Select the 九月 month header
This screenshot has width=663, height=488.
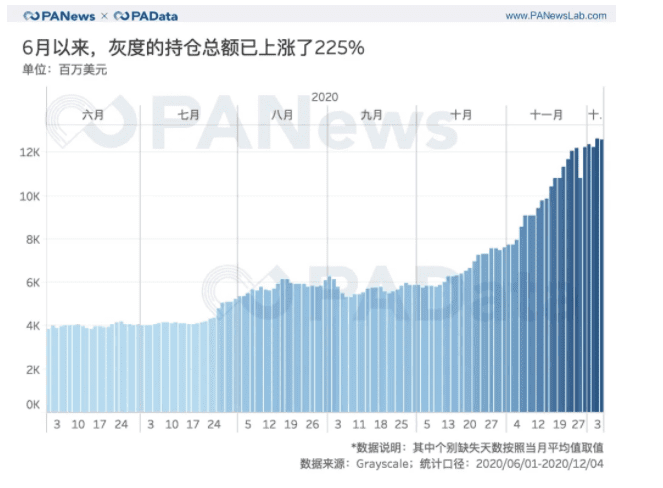pyautogui.click(x=371, y=115)
